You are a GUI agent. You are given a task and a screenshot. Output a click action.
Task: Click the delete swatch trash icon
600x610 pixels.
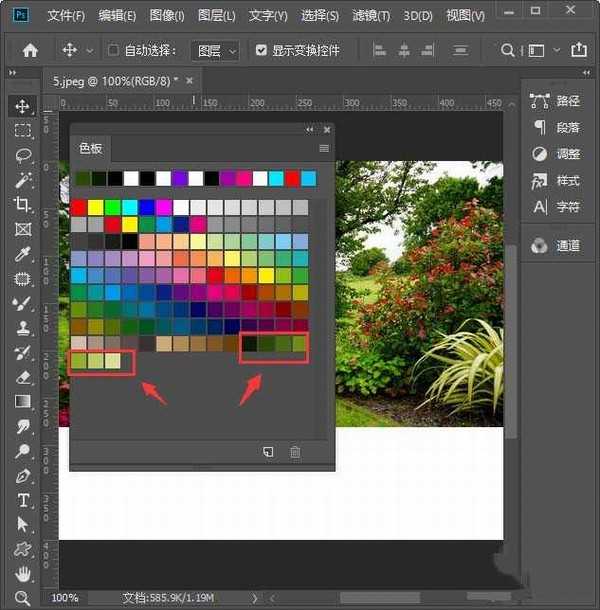click(x=295, y=452)
